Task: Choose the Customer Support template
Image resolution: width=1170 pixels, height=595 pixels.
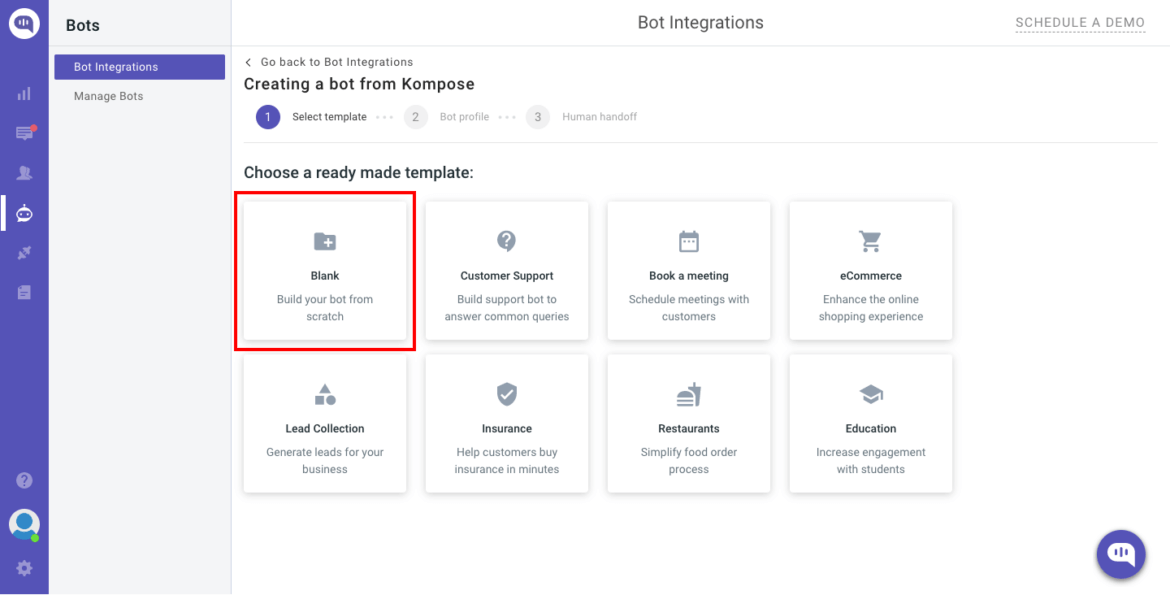Action: [x=506, y=270]
